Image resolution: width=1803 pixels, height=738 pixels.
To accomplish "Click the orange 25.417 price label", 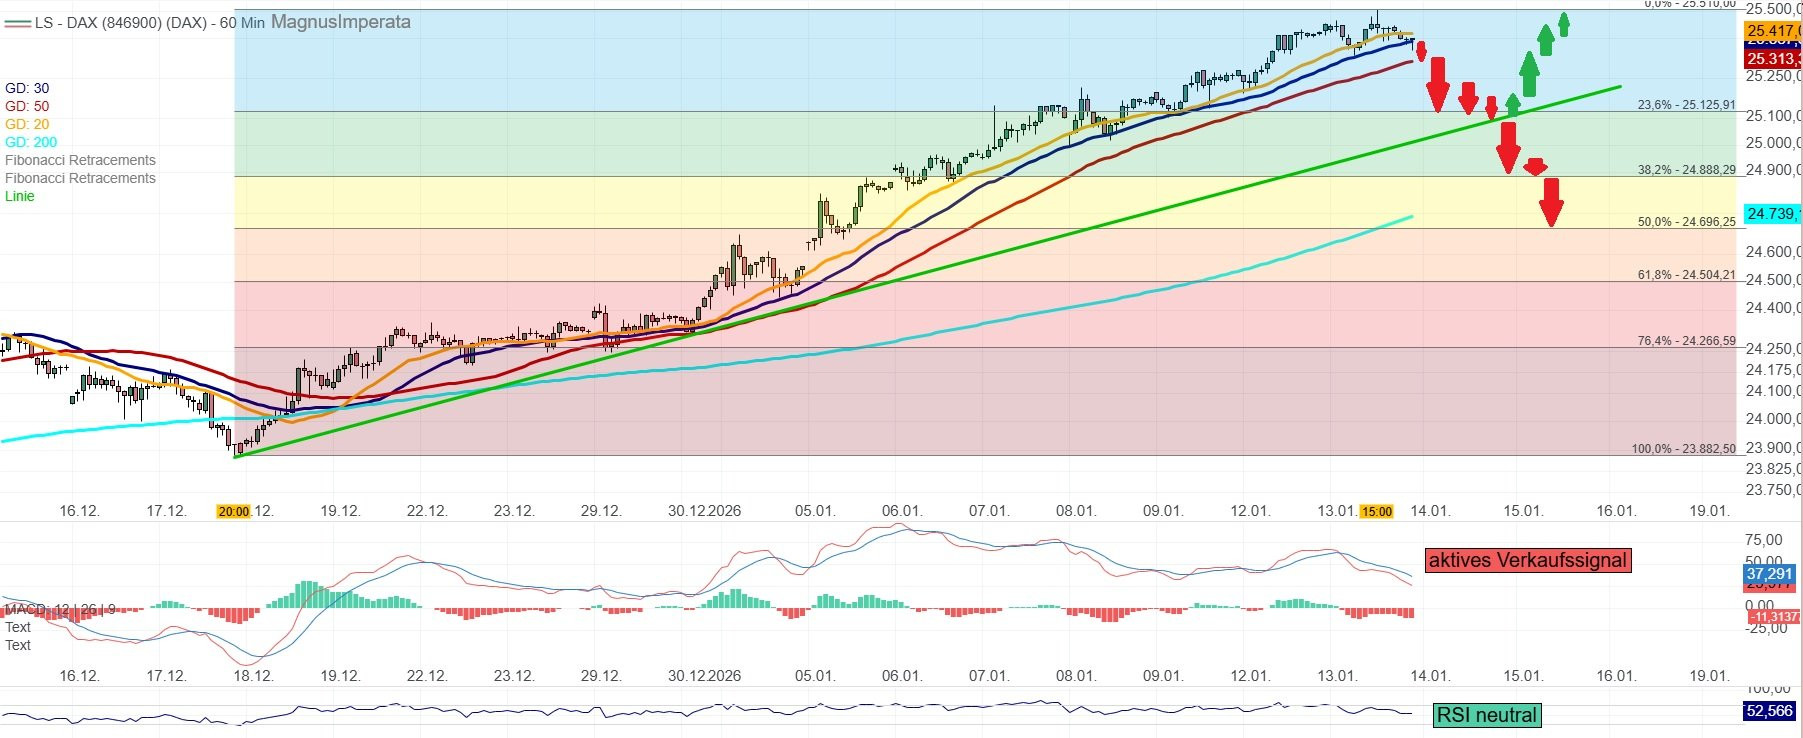I will point(1773,31).
